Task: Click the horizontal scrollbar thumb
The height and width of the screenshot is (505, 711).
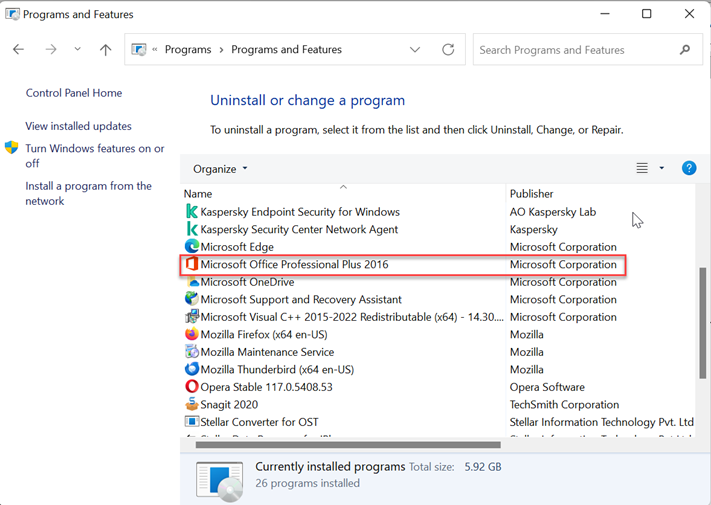Action: tap(348, 445)
